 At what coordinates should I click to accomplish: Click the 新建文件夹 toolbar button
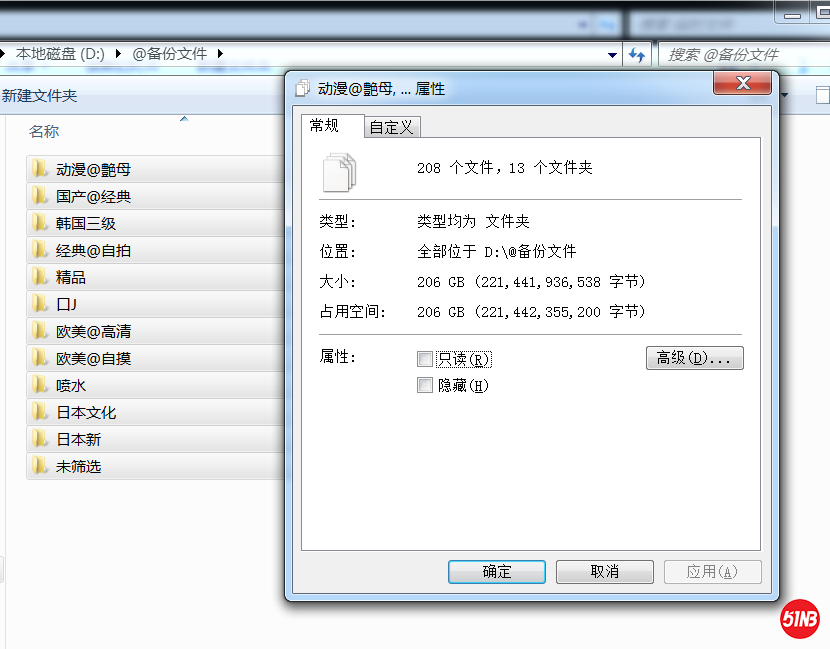pos(39,96)
